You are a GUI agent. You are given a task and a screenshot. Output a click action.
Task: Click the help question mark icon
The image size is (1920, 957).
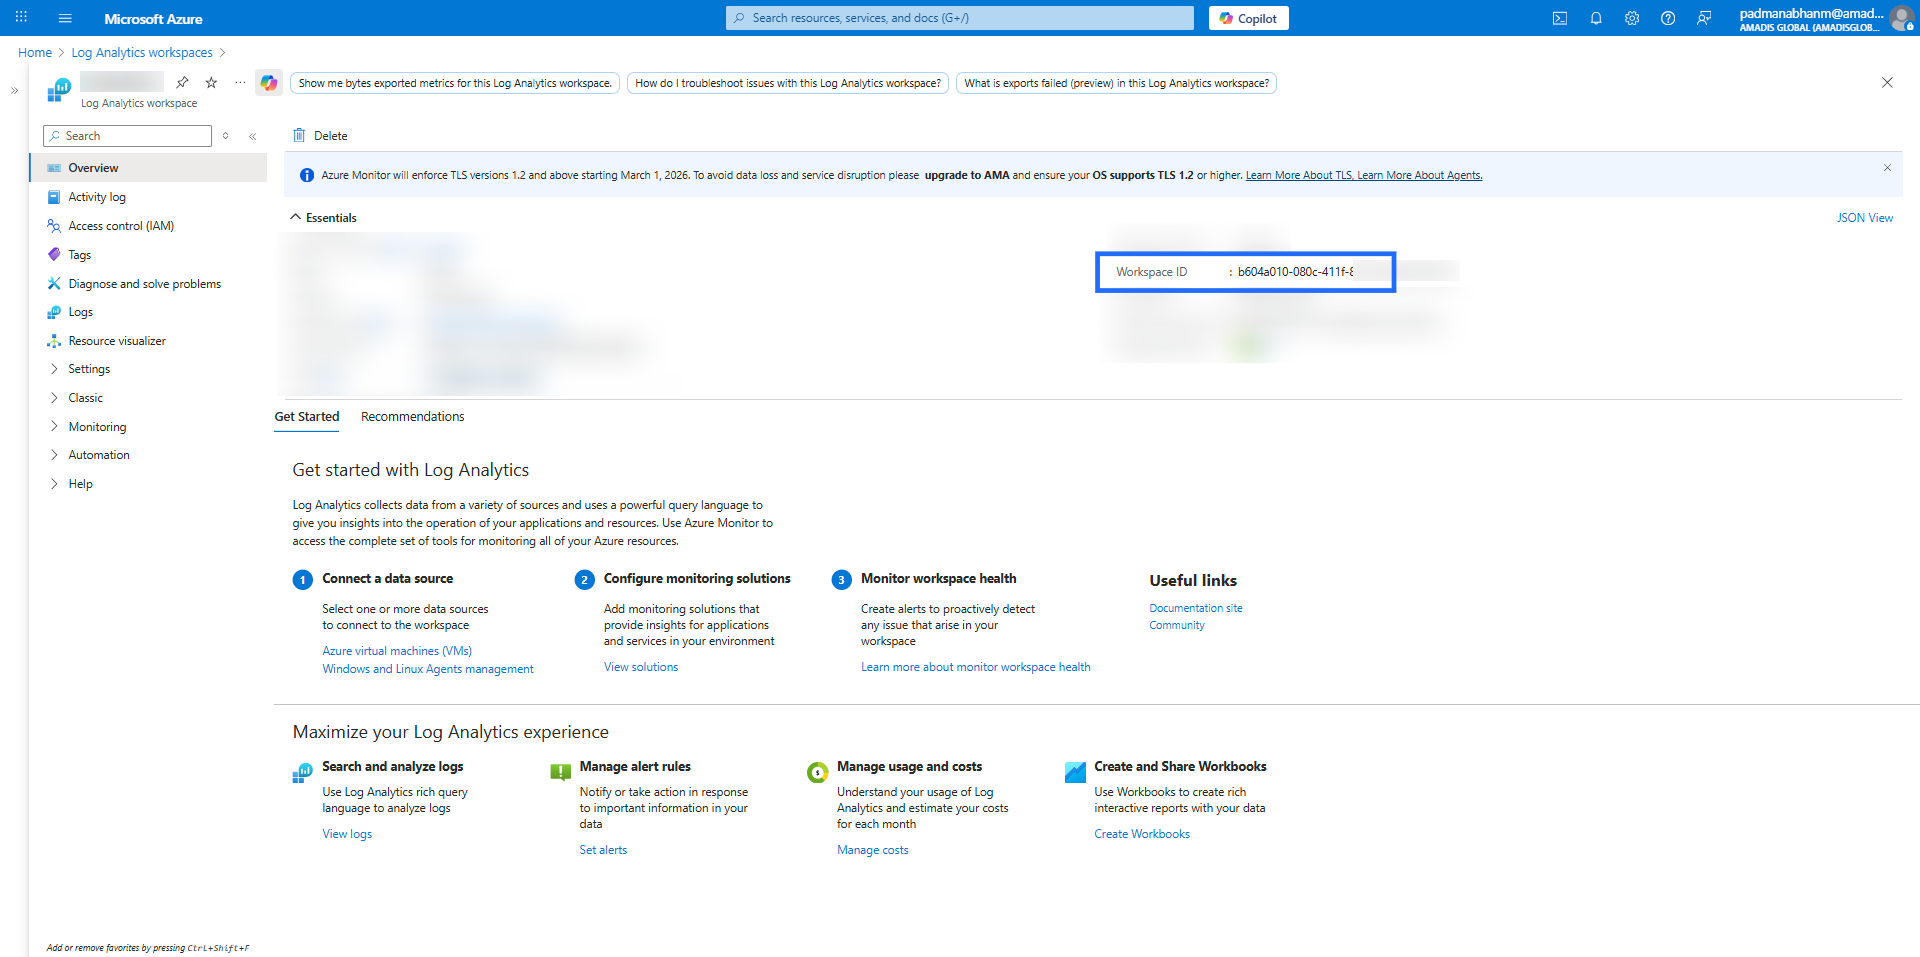(1668, 18)
